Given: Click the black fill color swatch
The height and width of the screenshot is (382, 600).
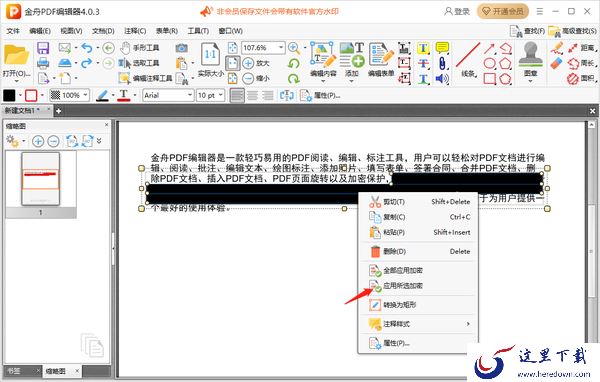Looking at the screenshot, I should tap(9, 95).
